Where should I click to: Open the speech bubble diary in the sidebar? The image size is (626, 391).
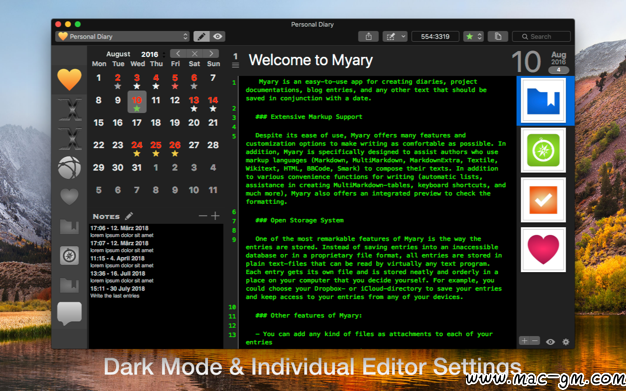(x=69, y=314)
